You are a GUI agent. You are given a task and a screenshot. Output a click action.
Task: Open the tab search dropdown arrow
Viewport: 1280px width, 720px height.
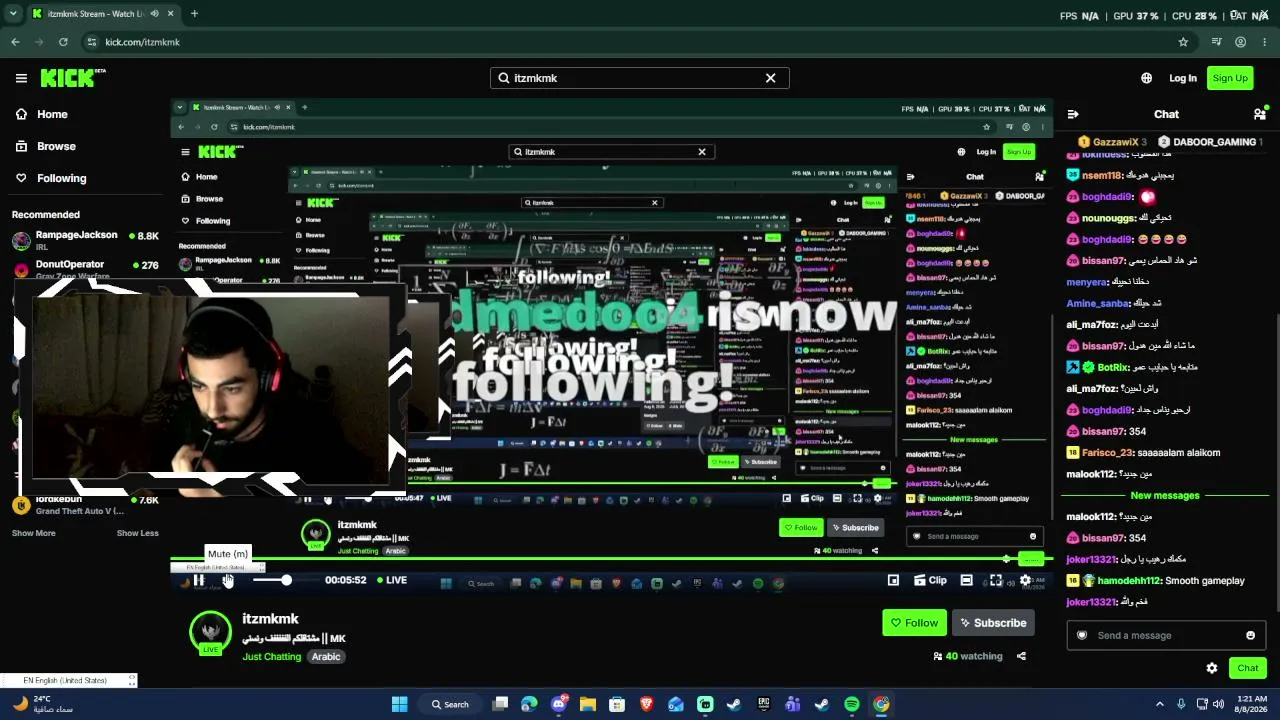(13, 14)
